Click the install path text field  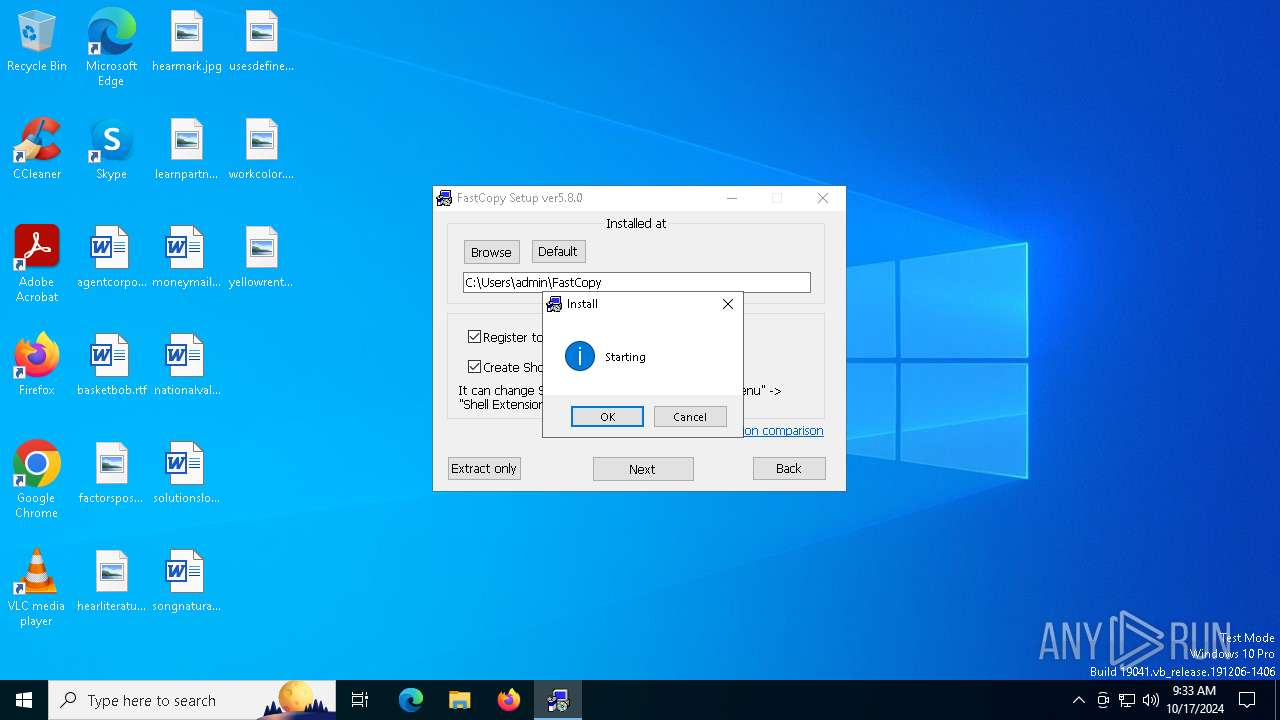[x=637, y=282]
